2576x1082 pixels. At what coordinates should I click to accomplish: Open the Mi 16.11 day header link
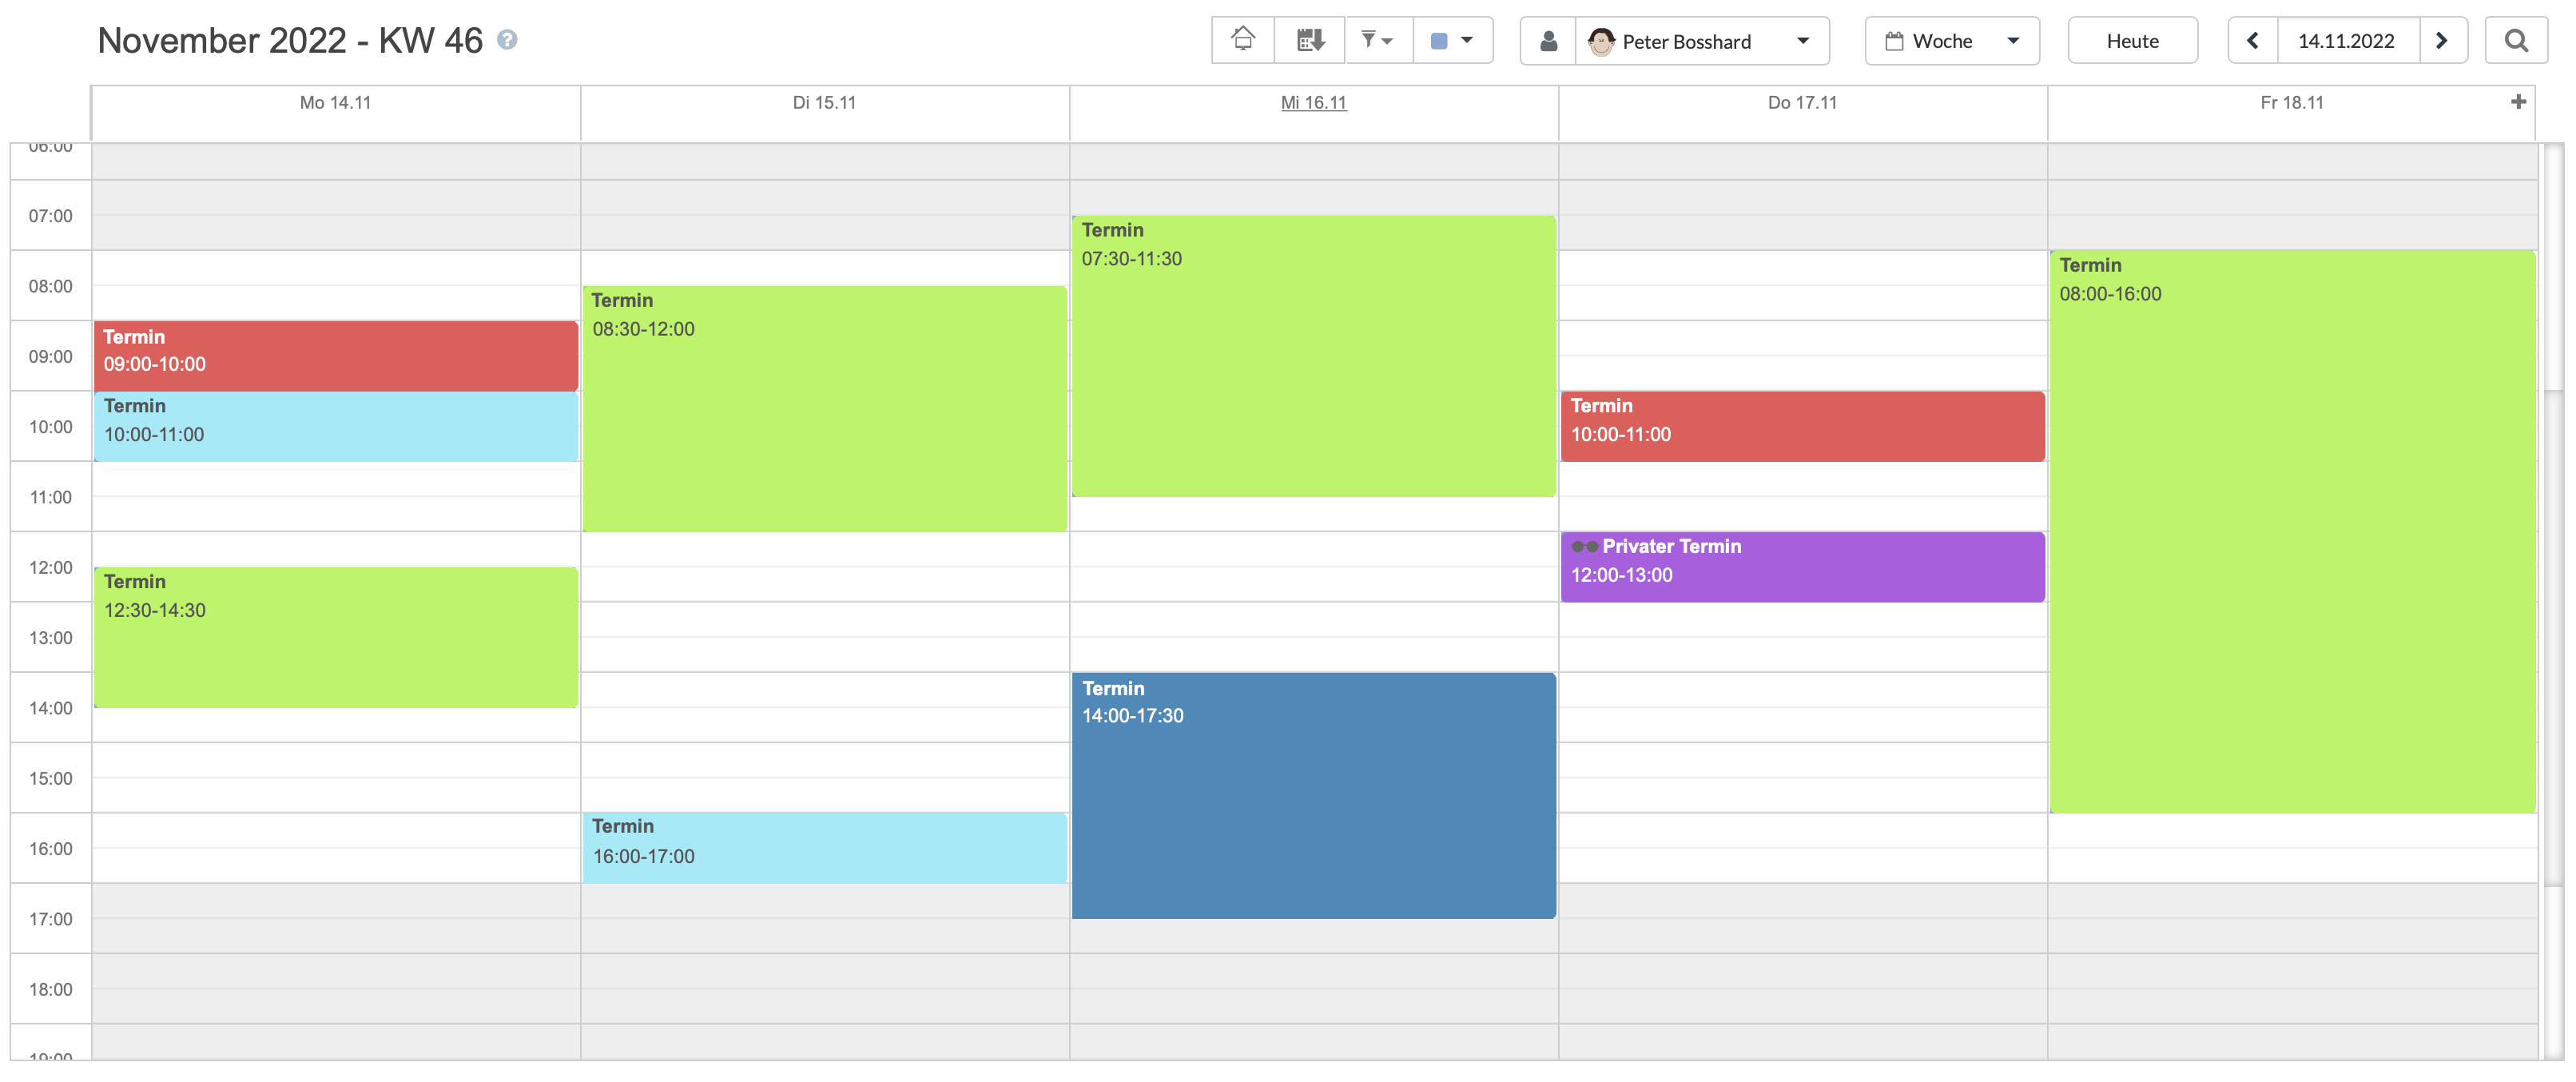point(1313,102)
